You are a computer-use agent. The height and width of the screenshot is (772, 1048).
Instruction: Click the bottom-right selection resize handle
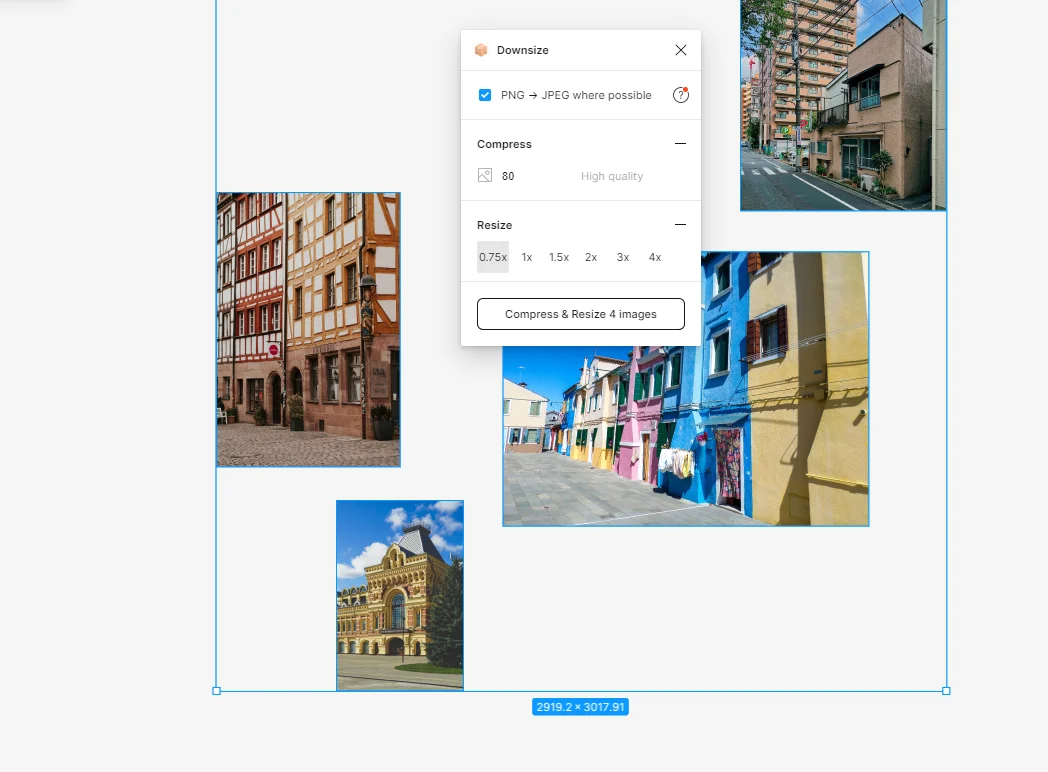(946, 691)
